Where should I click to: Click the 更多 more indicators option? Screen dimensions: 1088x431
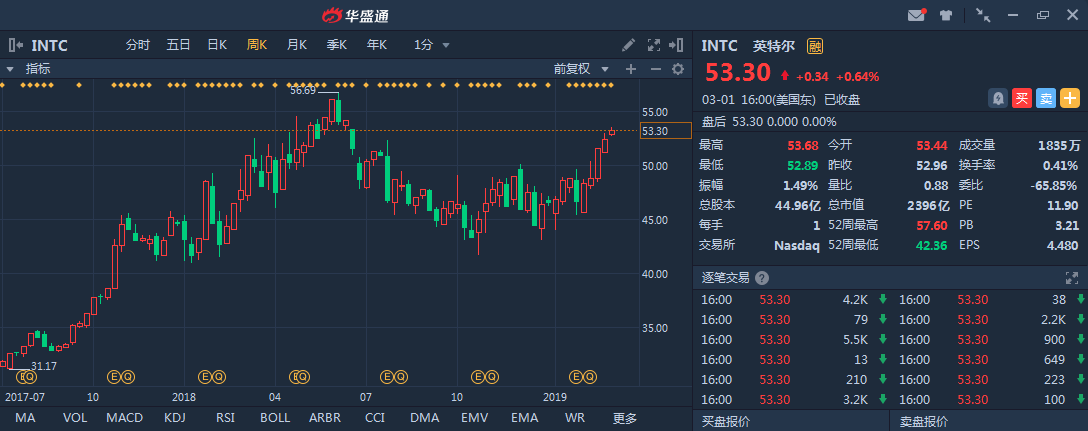pyautogui.click(x=625, y=417)
